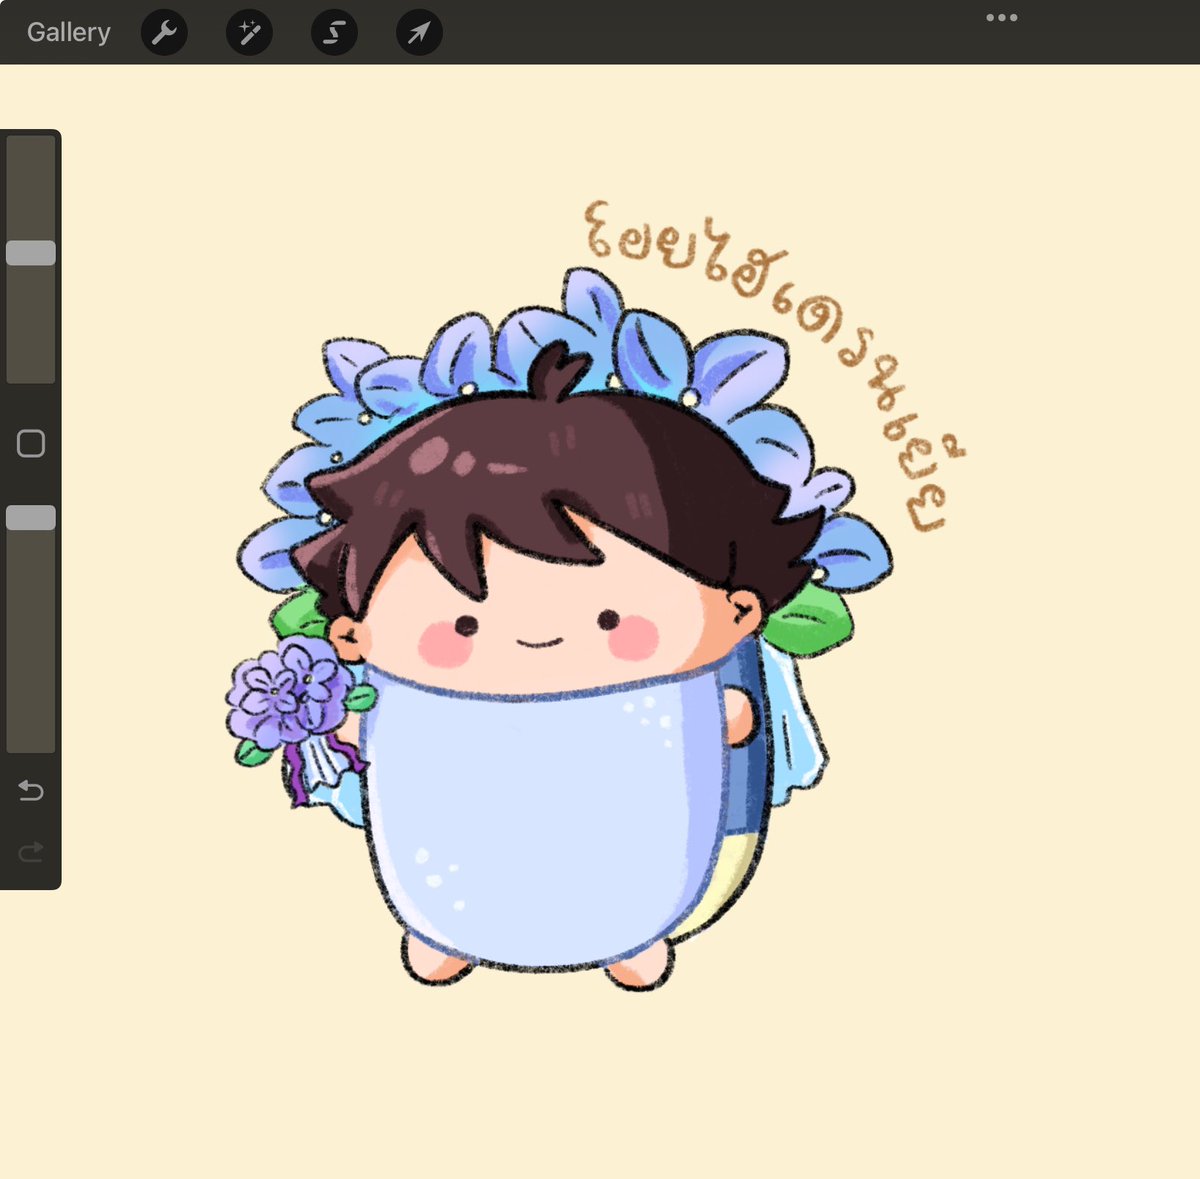Return to the Gallery
Image resolution: width=1200 pixels, height=1179 pixels.
click(x=68, y=31)
